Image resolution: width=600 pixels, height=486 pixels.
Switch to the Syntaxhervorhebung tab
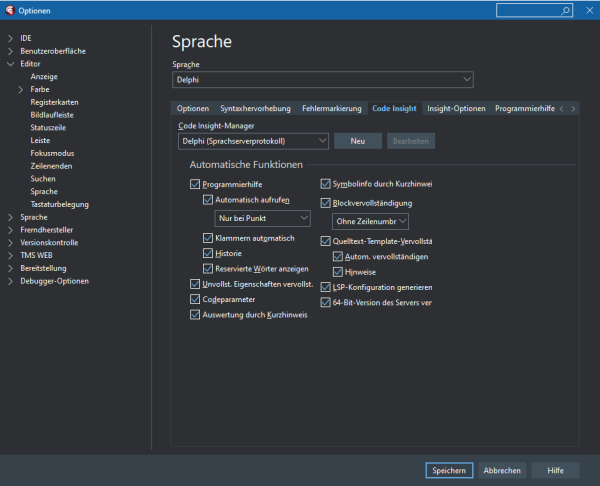tap(255, 108)
